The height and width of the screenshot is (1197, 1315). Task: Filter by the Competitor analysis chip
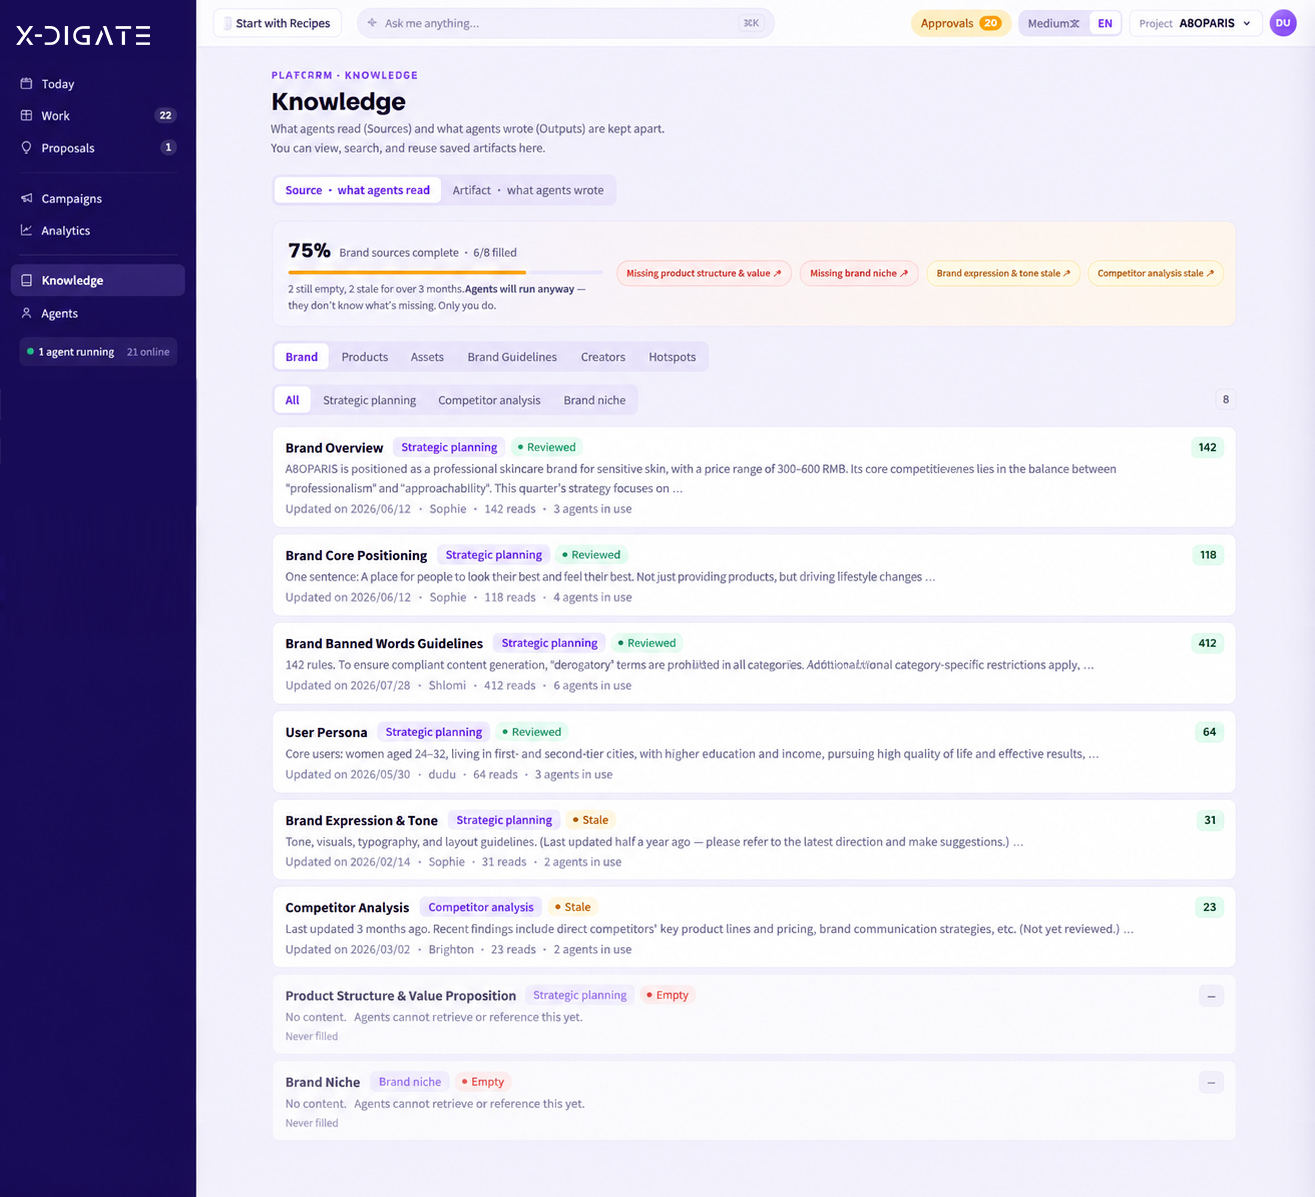tap(489, 400)
